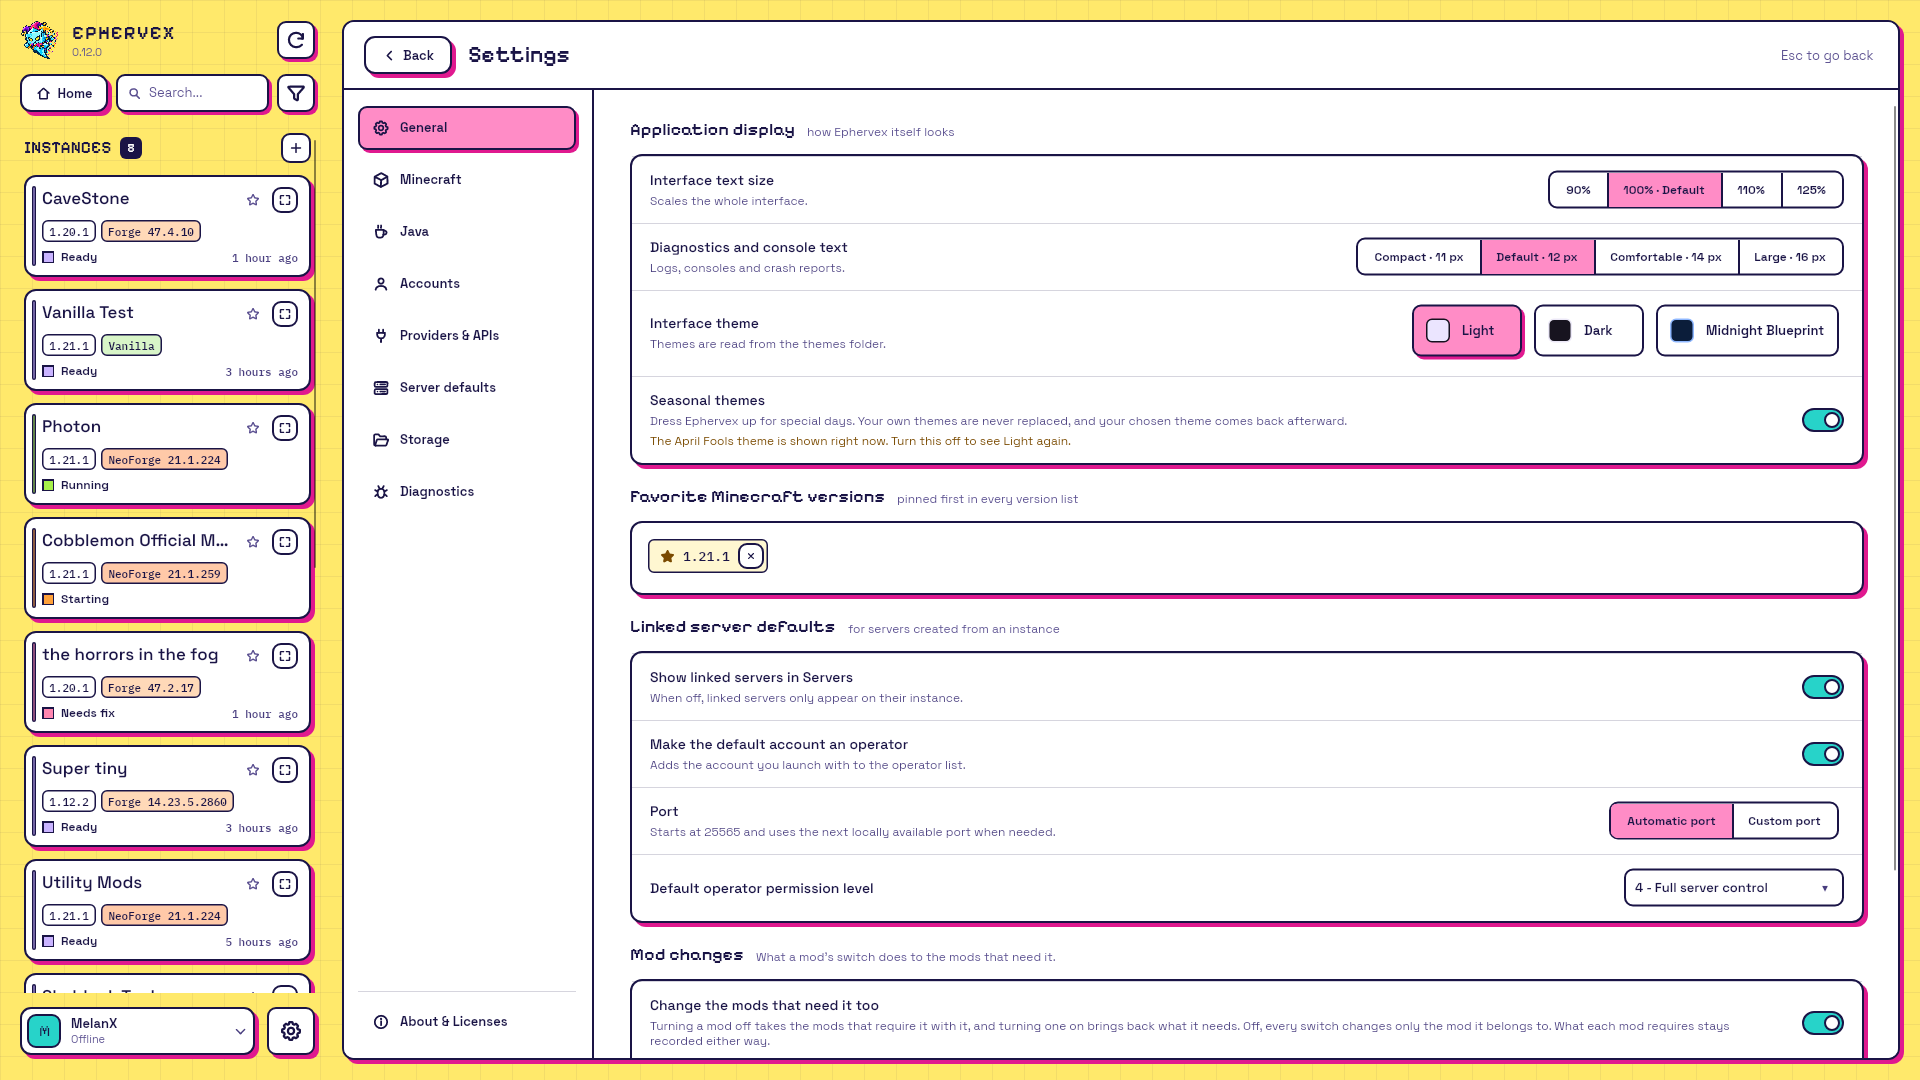Toggle Make the default account an operator
The width and height of the screenshot is (1920, 1080).
tap(1822, 754)
